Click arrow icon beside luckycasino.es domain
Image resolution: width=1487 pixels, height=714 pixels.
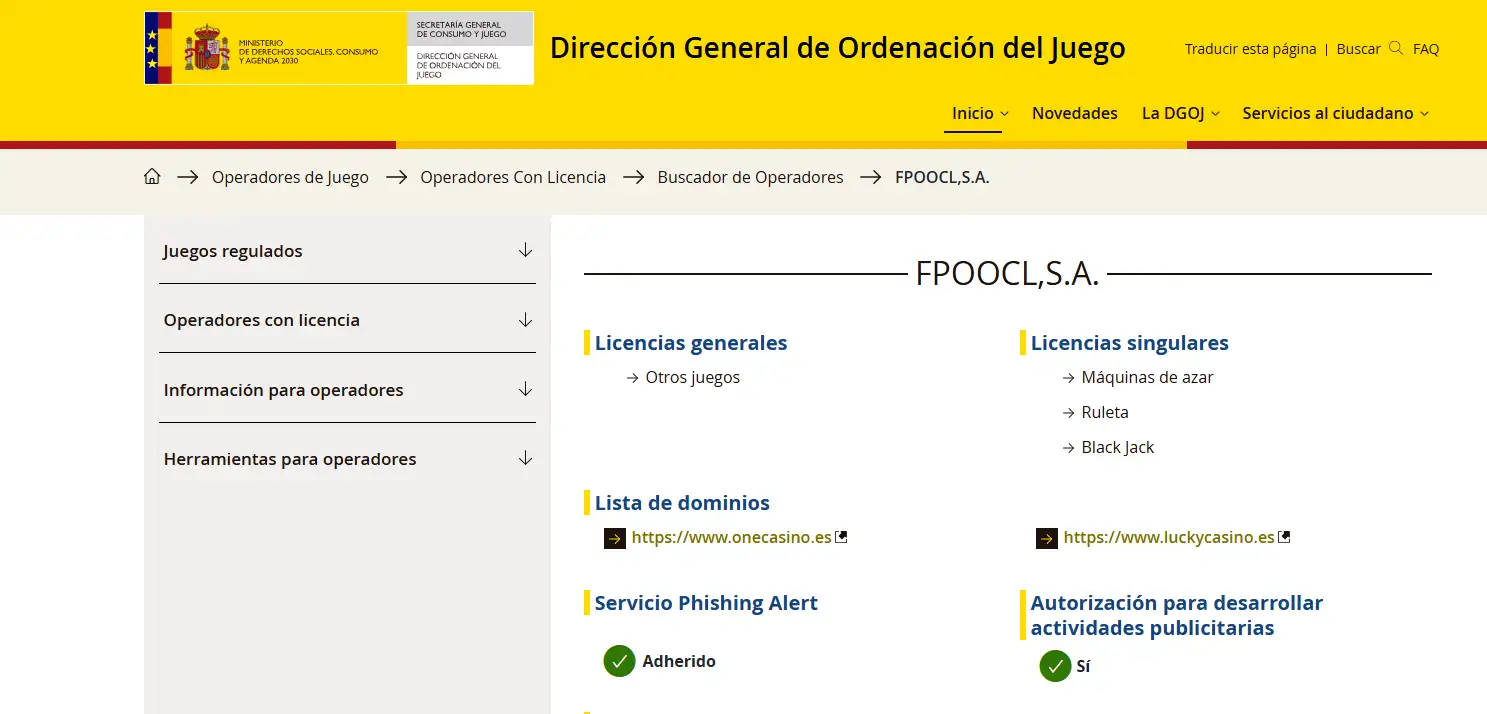tap(1047, 539)
